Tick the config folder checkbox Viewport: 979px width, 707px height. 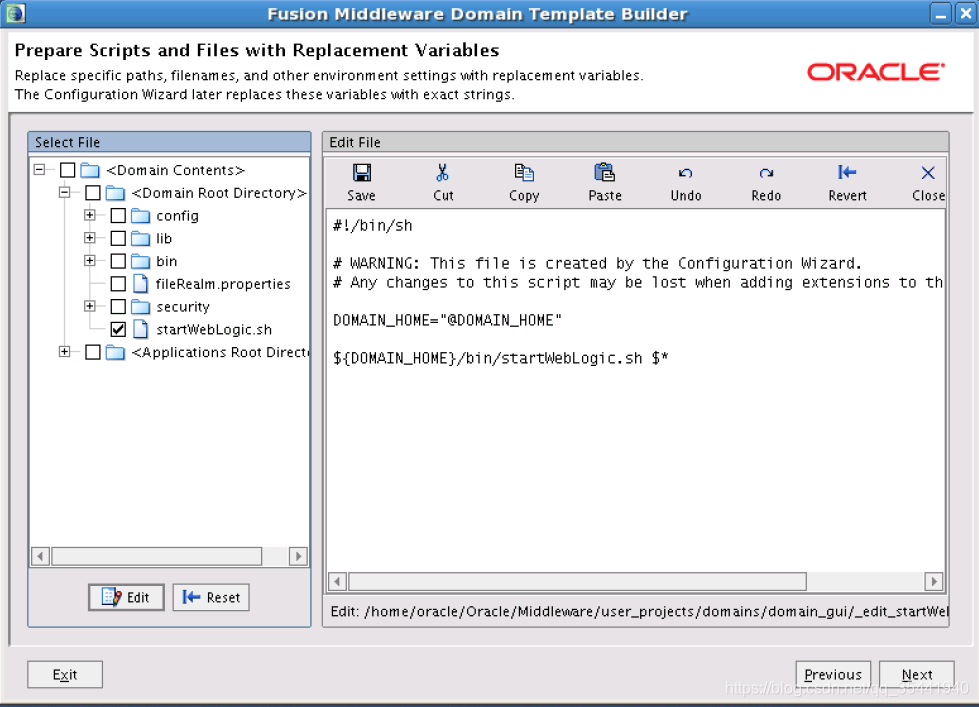point(118,216)
